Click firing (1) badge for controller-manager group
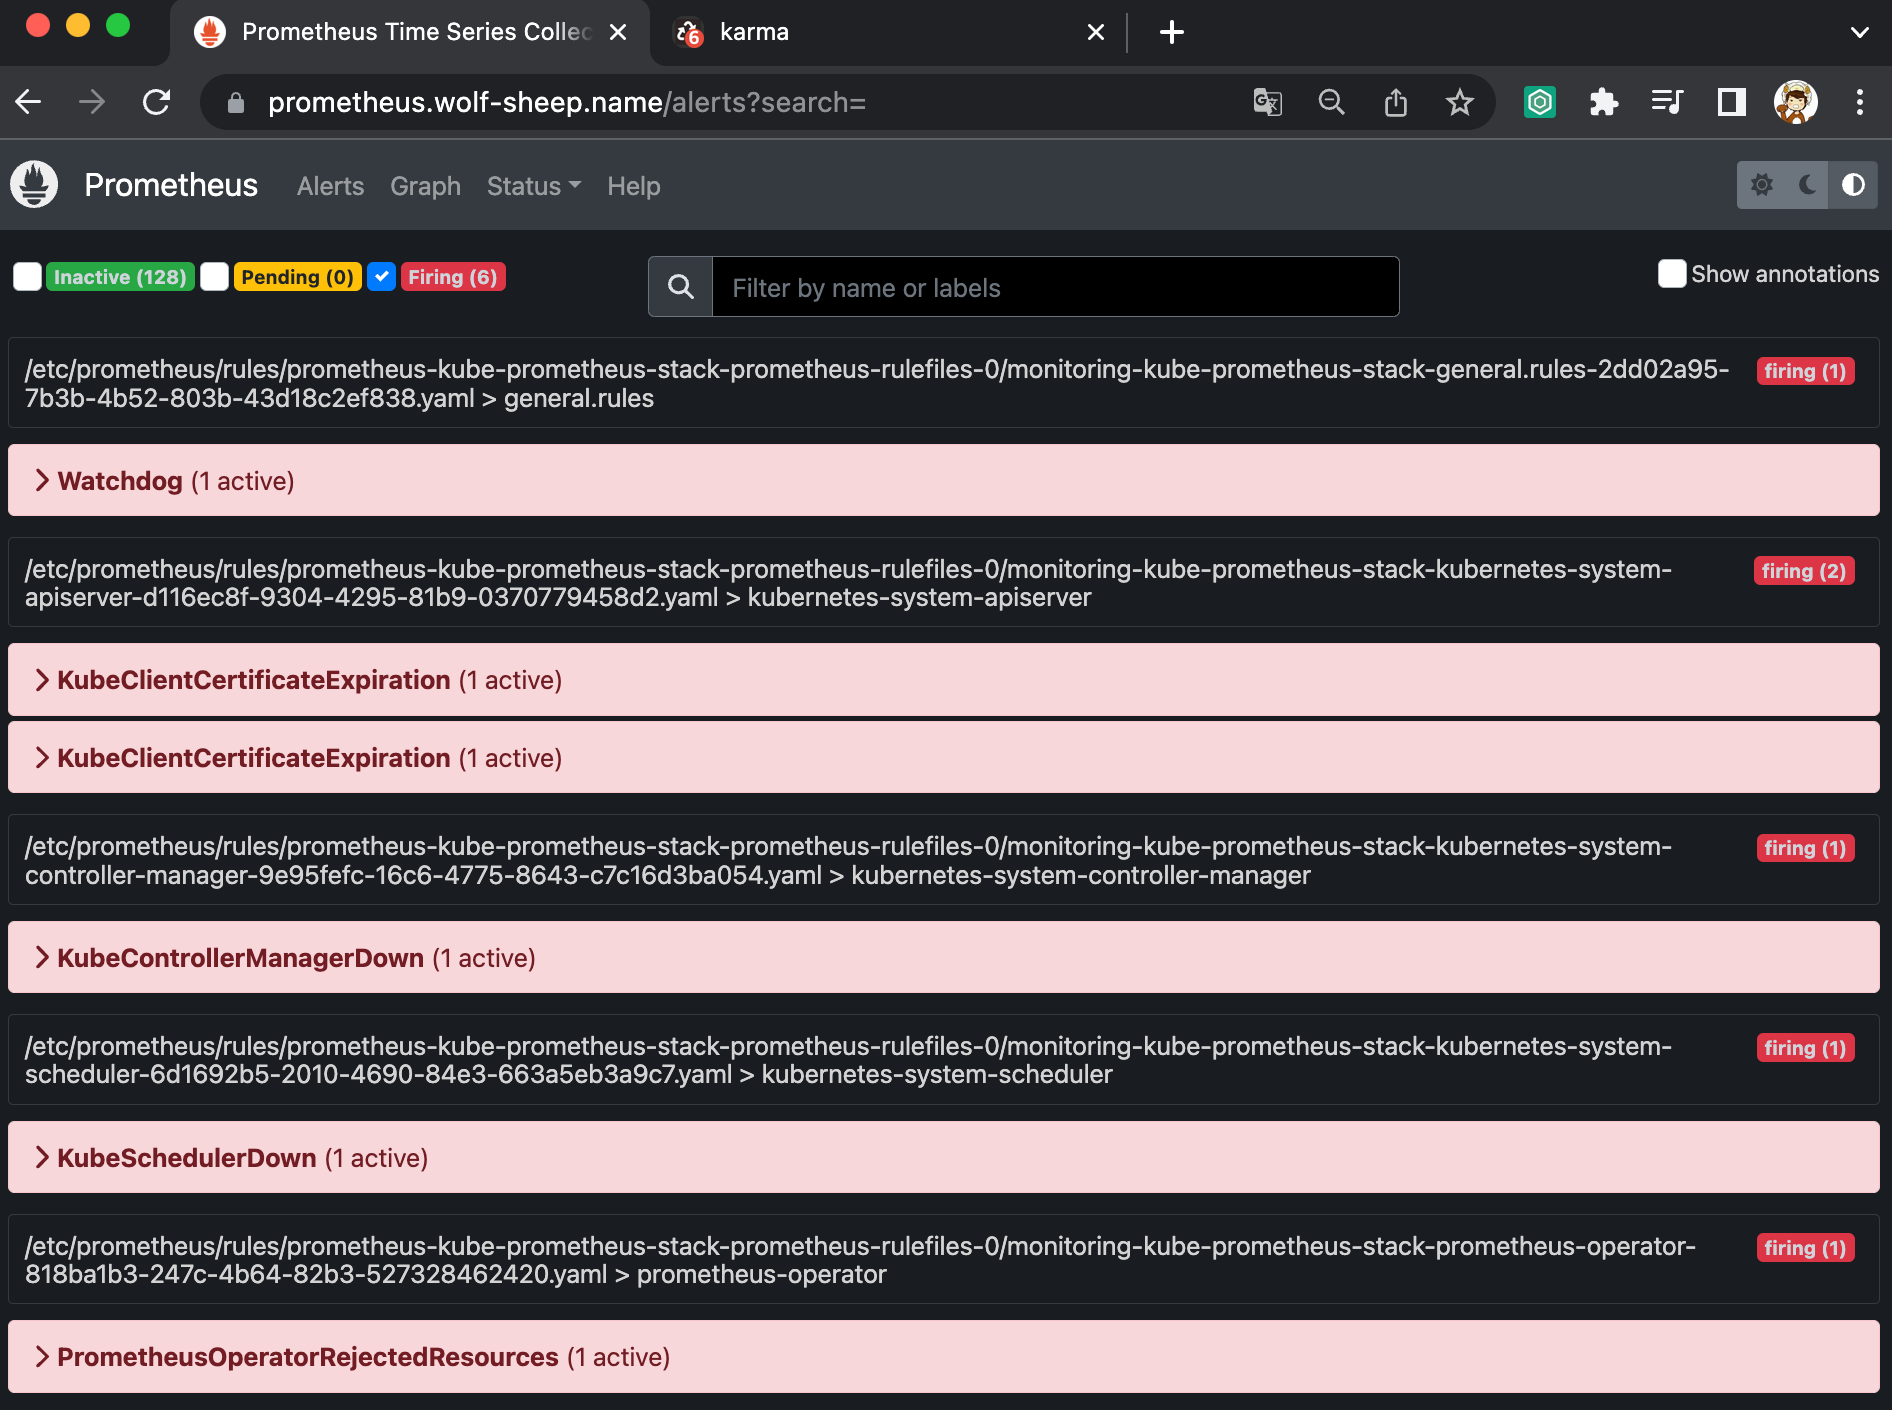 tap(1805, 848)
